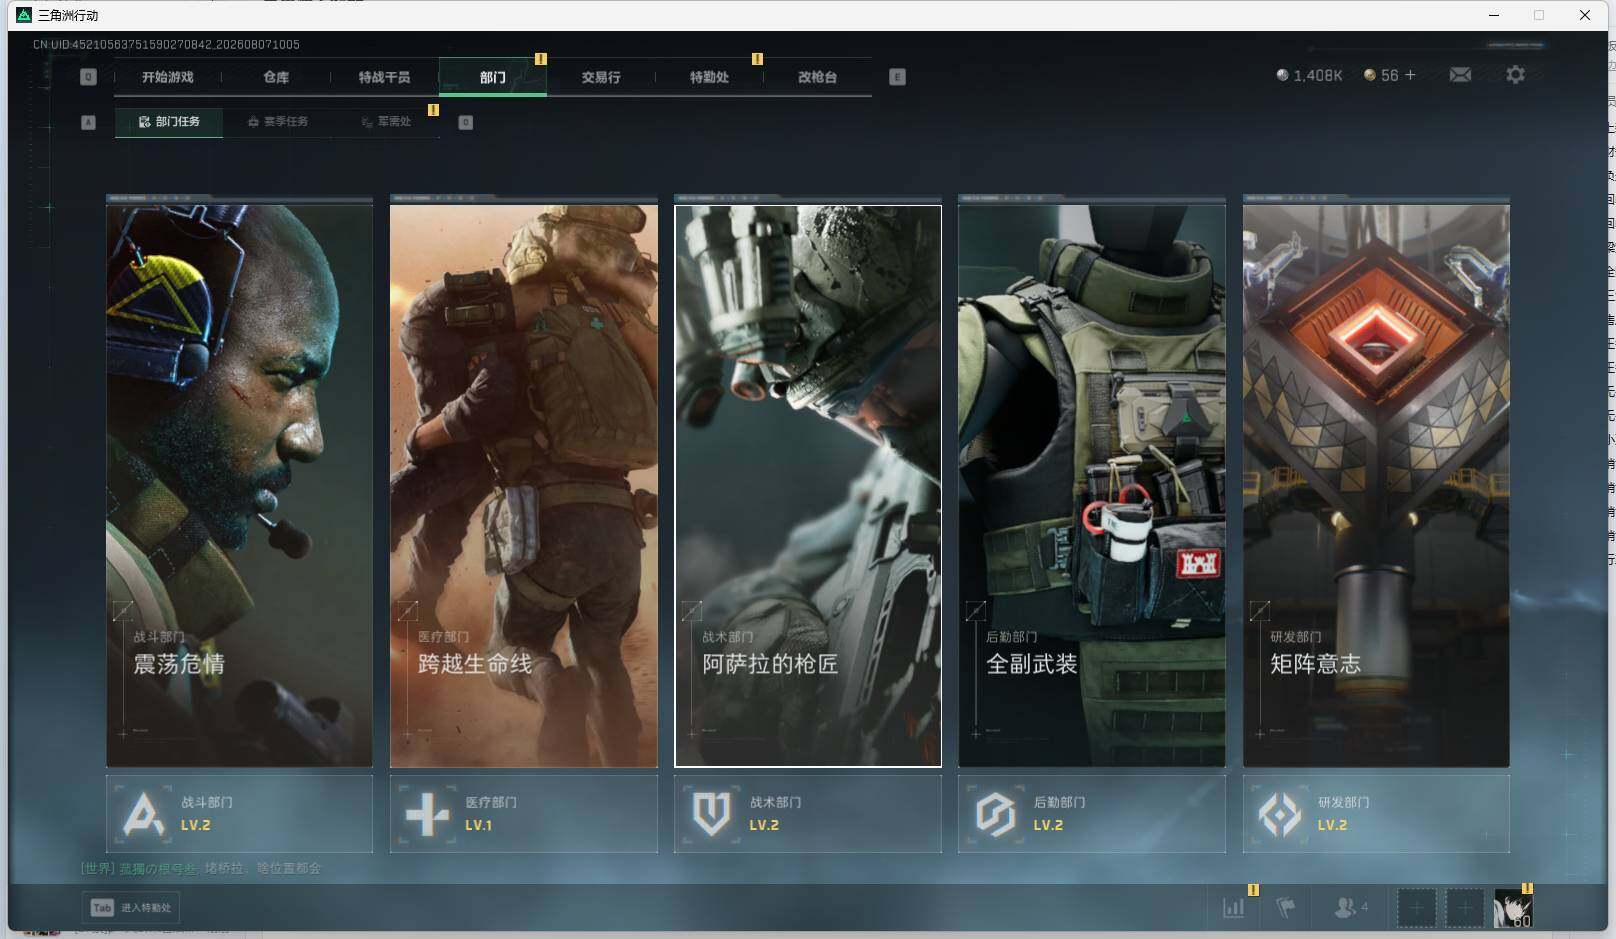This screenshot has width=1616, height=939.
Task: Click the 战斗部门 LV.2 emblem icon
Action: click(143, 814)
